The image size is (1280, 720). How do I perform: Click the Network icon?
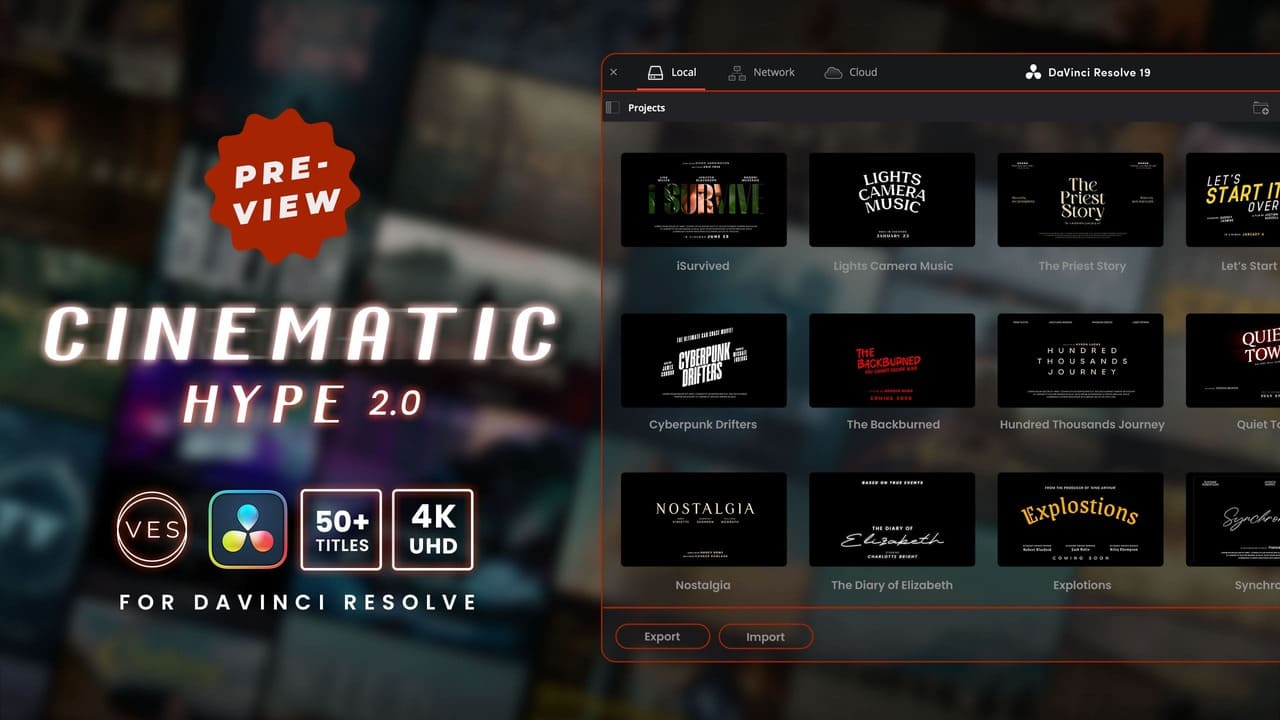737,72
